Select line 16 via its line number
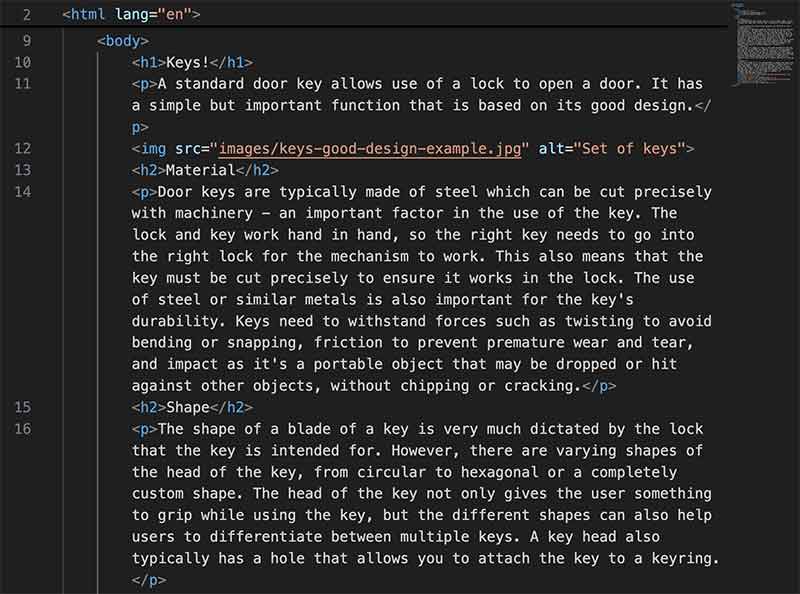 (24, 429)
